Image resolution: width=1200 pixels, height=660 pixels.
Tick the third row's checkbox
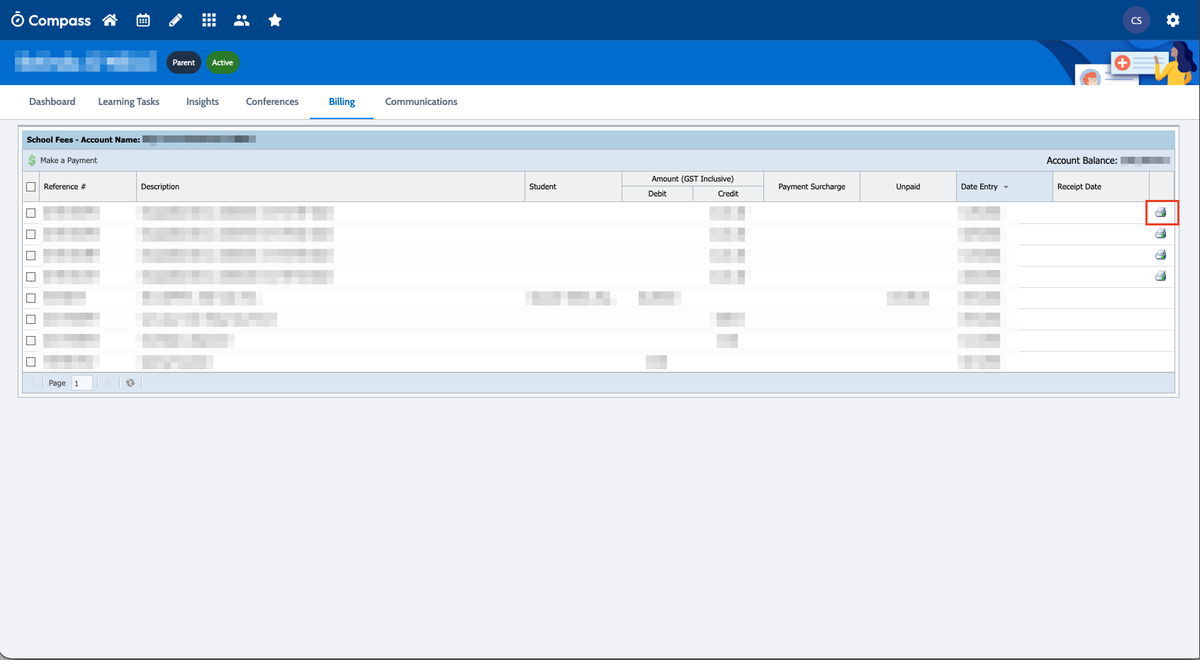pos(31,255)
